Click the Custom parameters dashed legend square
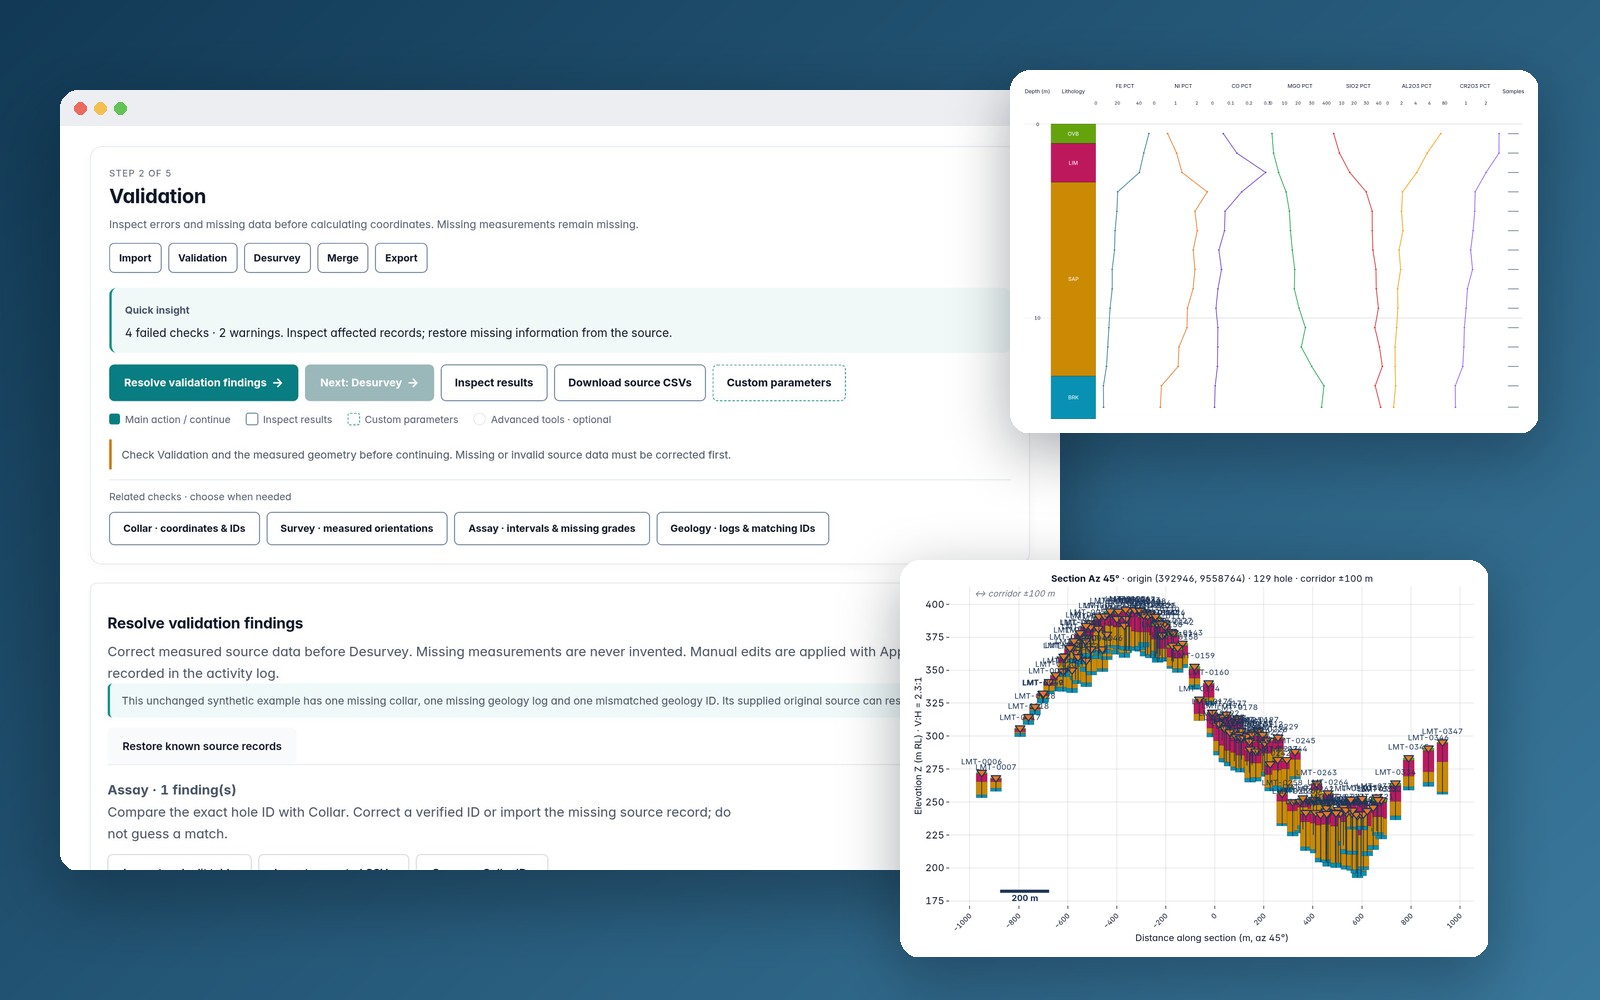Screen dimensions: 1600x1000 pyautogui.click(x=354, y=419)
